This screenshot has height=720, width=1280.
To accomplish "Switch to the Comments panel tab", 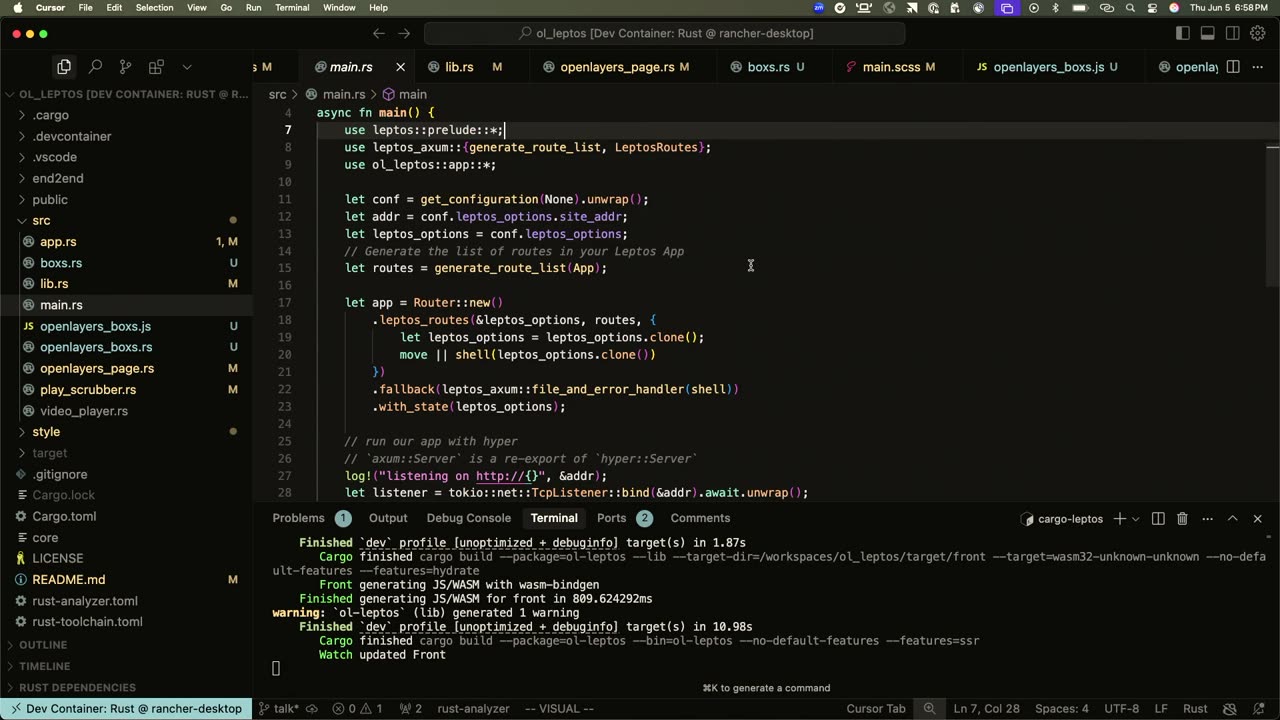I will (x=700, y=518).
